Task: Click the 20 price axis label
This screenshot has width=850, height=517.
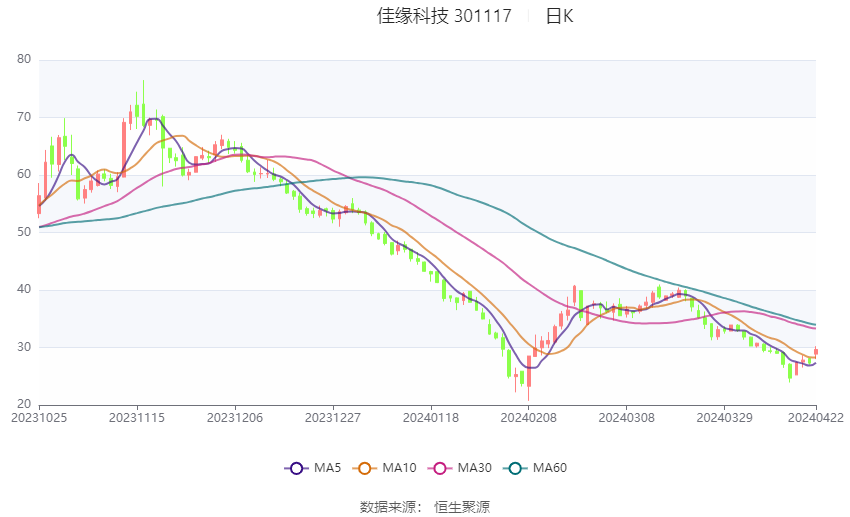Action: click(x=24, y=404)
